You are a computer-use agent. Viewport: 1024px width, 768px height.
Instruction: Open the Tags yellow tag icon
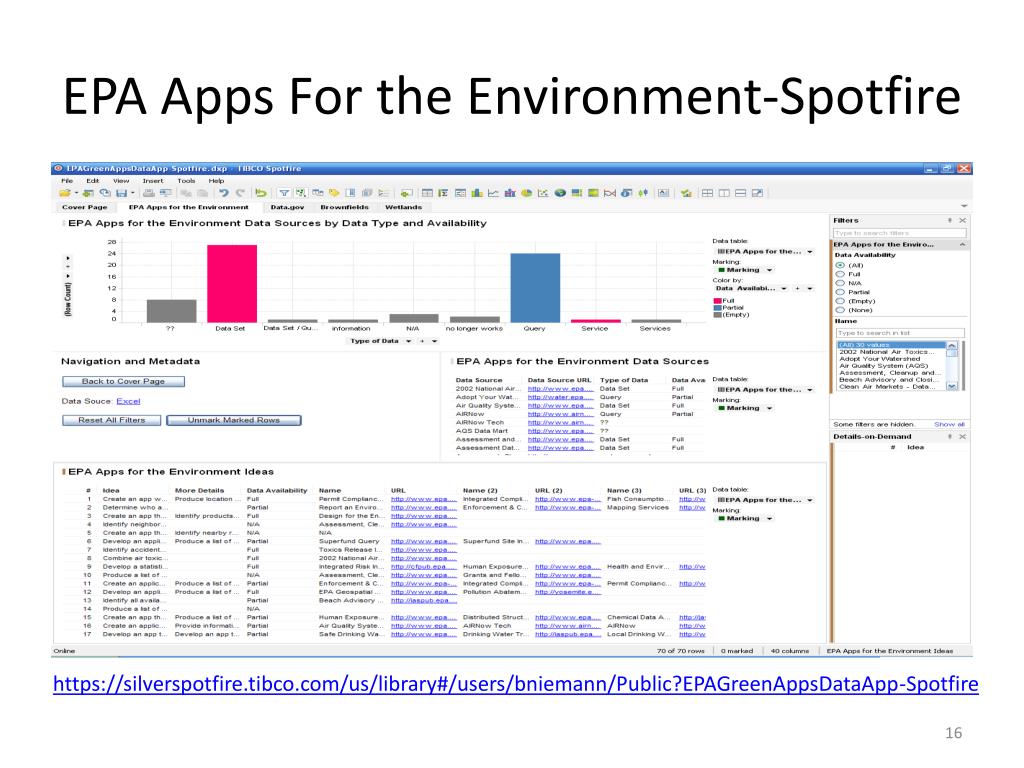(x=334, y=193)
